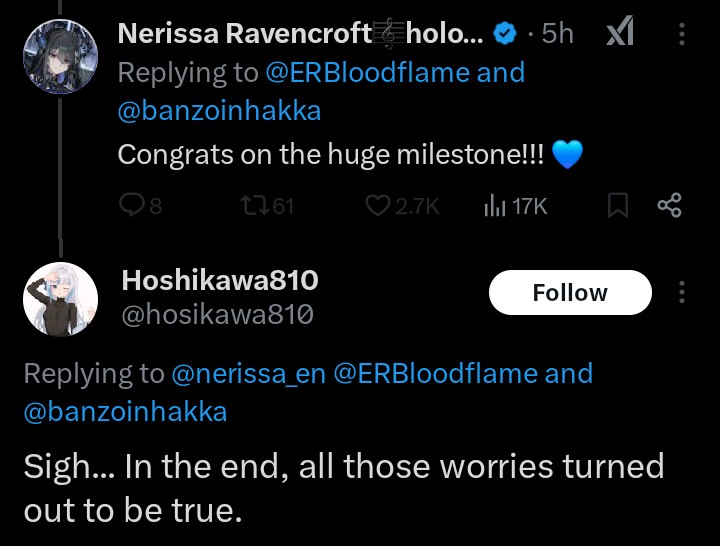720x546 pixels.
Task: Click the @hosikawa810 handle
Action: pos(218,315)
